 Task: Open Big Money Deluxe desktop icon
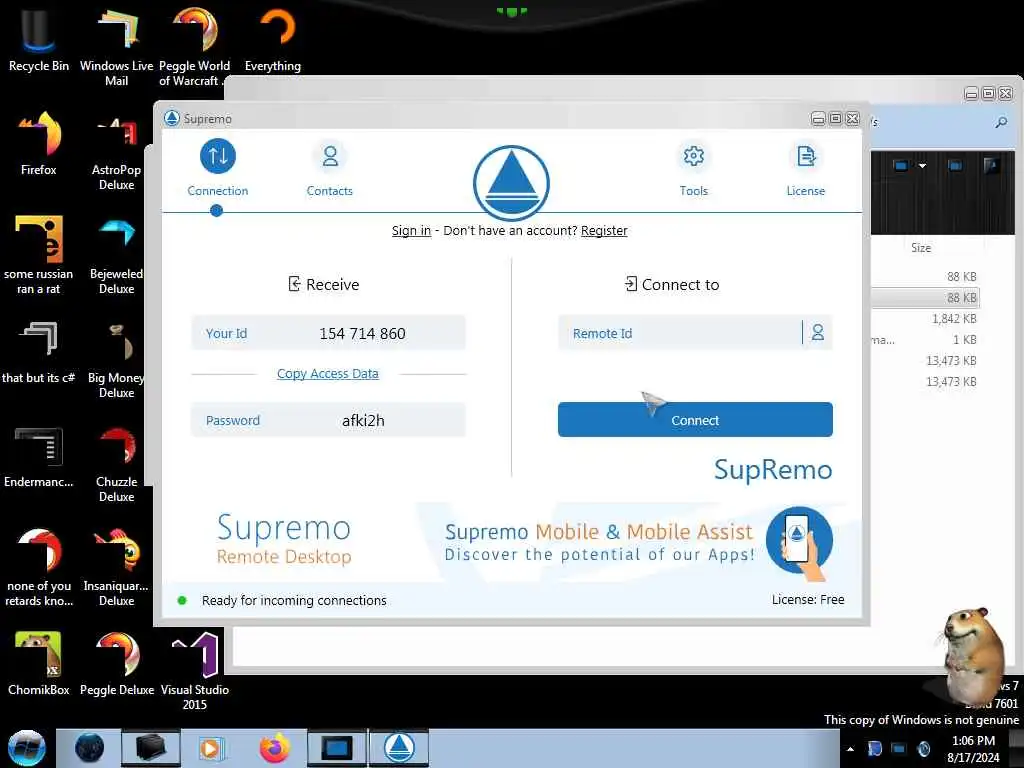coord(116,359)
